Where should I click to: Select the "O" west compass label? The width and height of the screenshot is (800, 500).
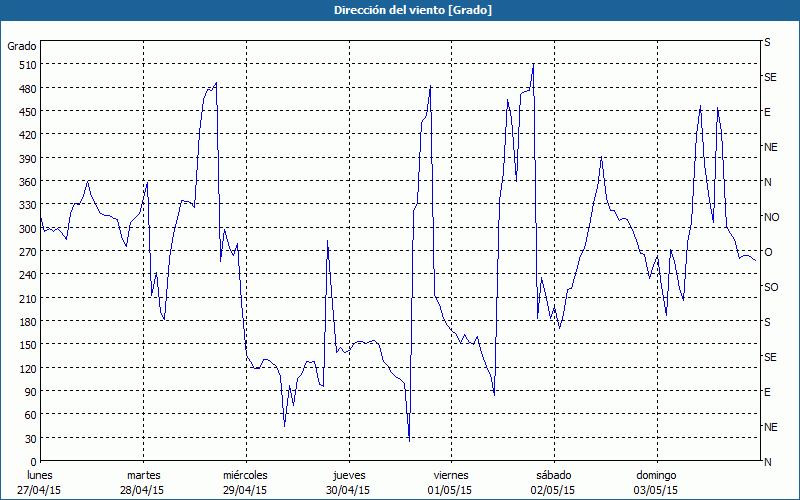(x=768, y=252)
